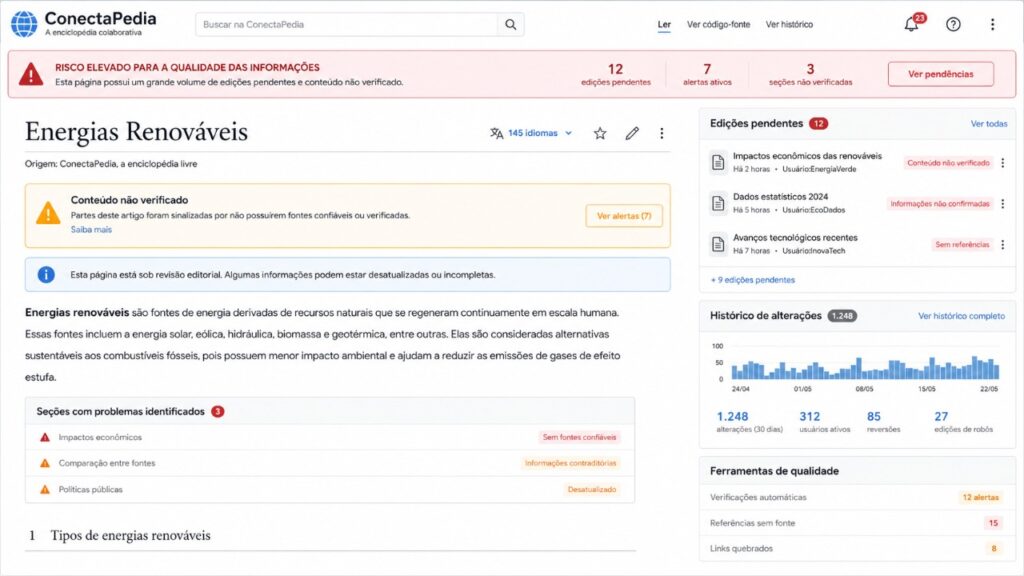The image size is (1024, 576).
Task: Click orange alert icon beside Comparação entre fontes
Action: 44,463
